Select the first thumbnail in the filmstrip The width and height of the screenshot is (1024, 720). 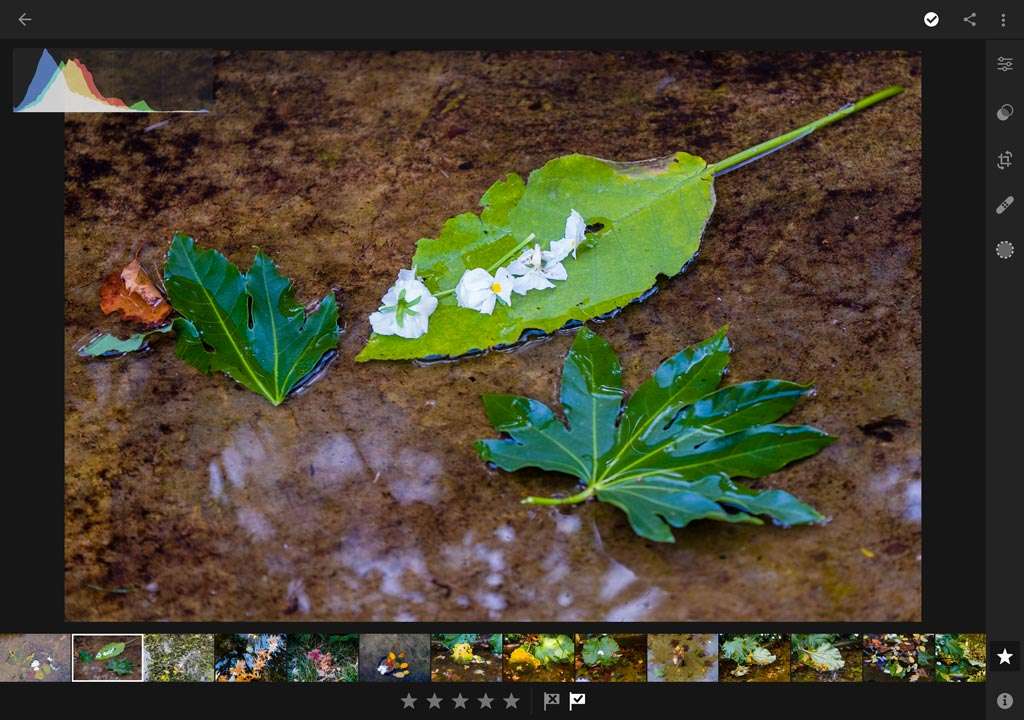pyautogui.click(x=35, y=658)
